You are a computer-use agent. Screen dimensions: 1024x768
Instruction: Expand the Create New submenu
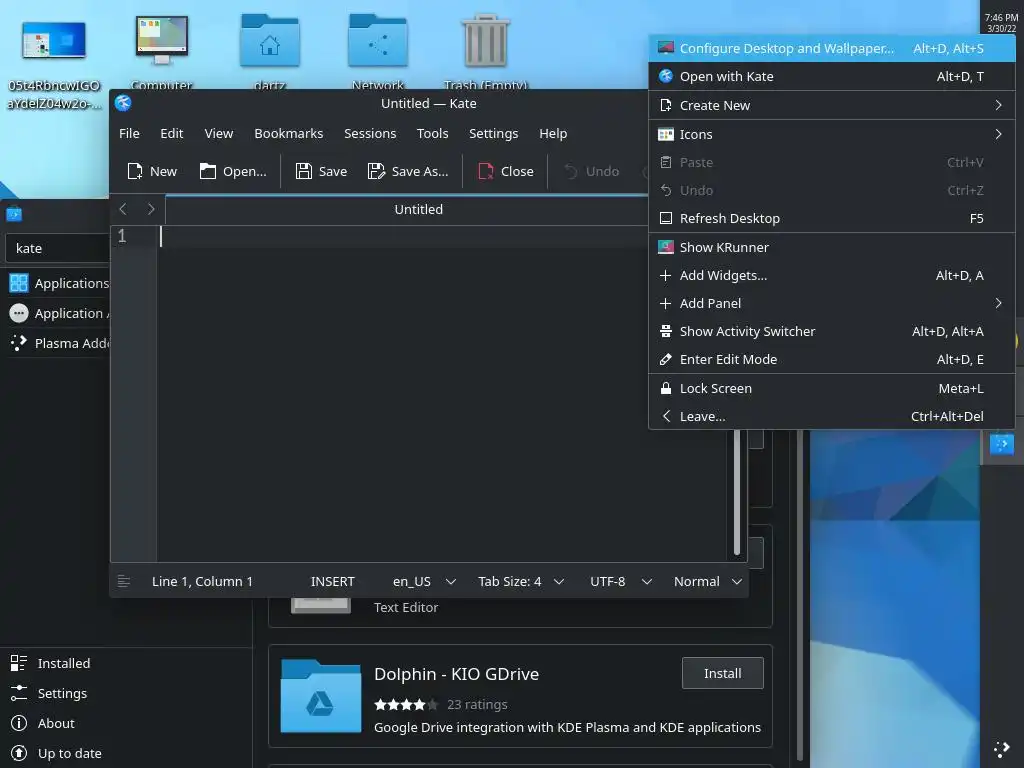831,105
